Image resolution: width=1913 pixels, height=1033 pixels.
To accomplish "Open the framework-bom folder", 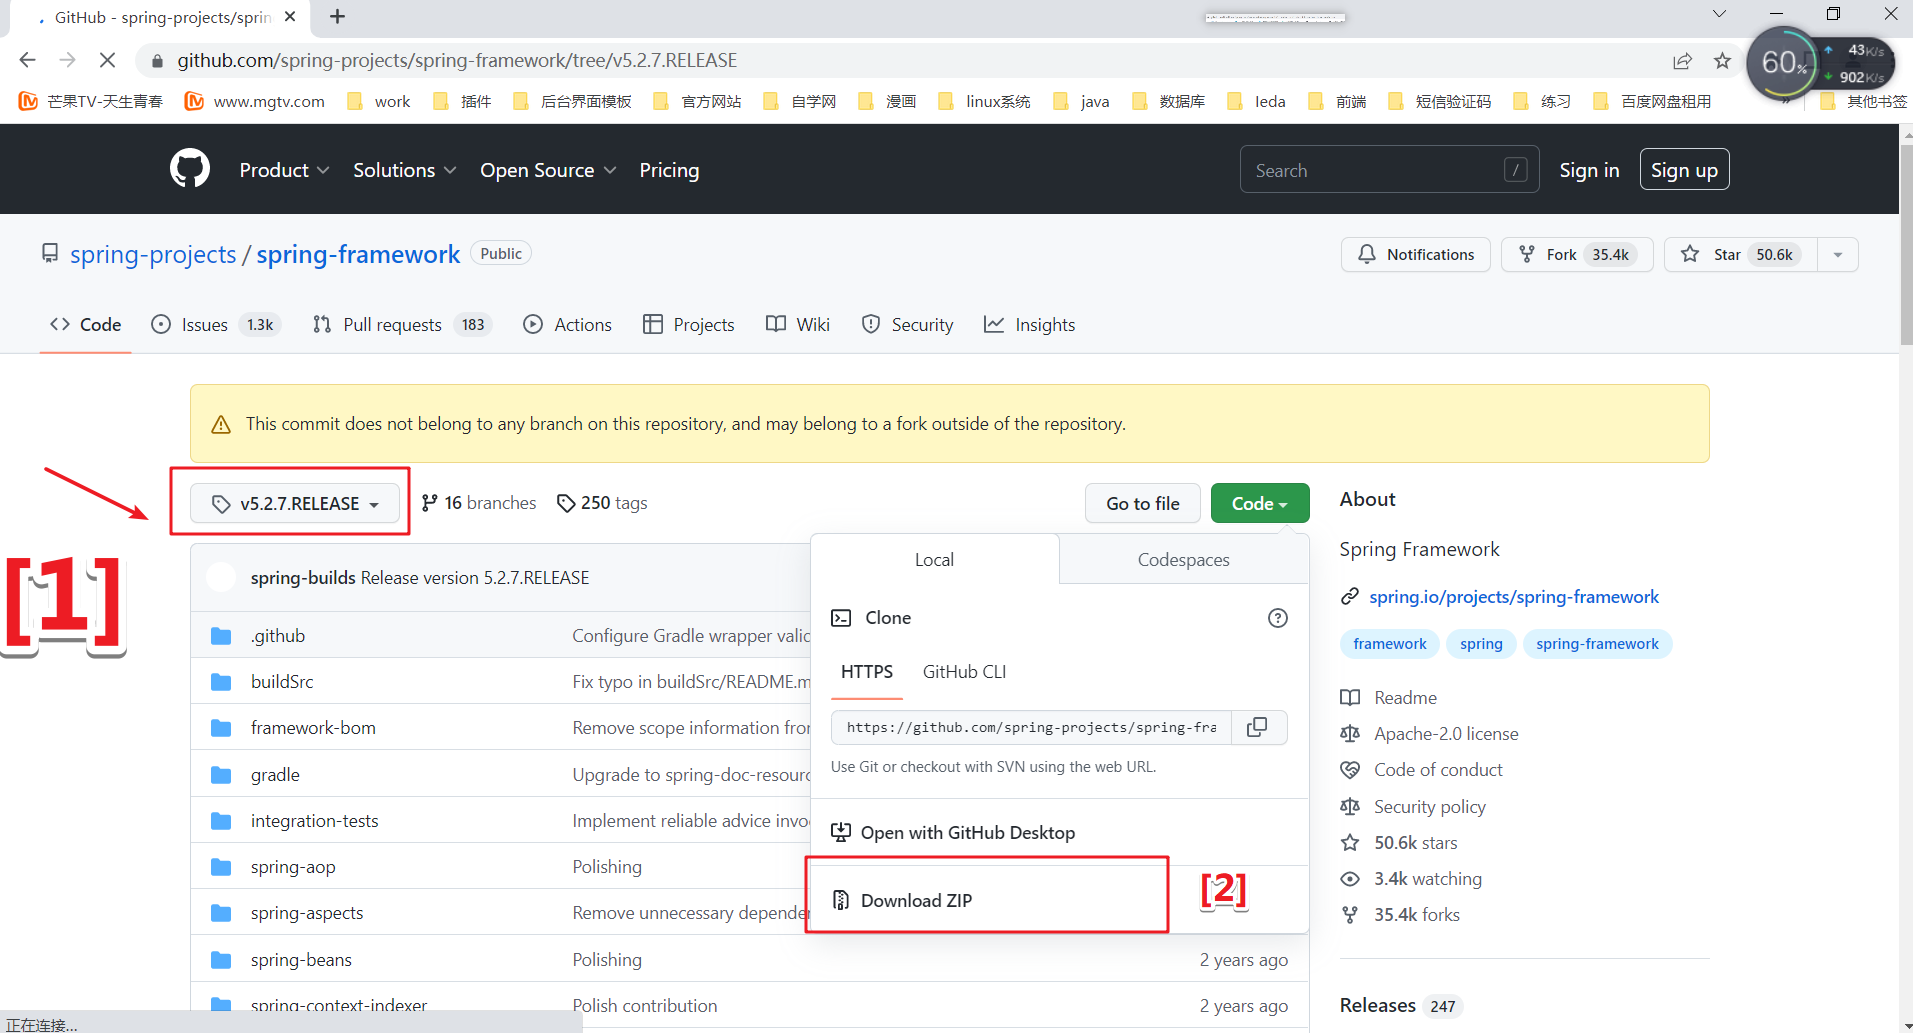I will 313,728.
